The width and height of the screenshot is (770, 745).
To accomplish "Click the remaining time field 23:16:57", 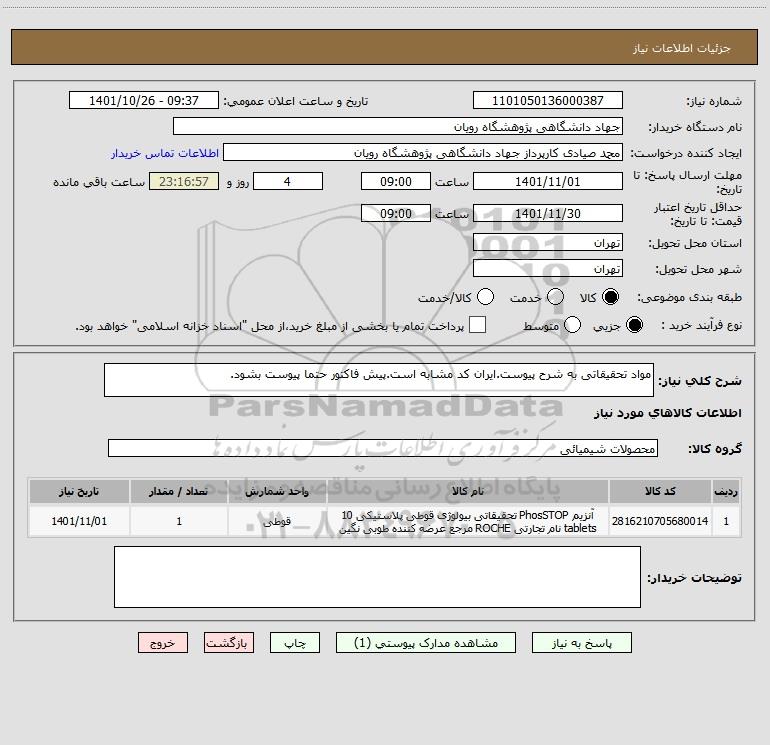I will [184, 181].
